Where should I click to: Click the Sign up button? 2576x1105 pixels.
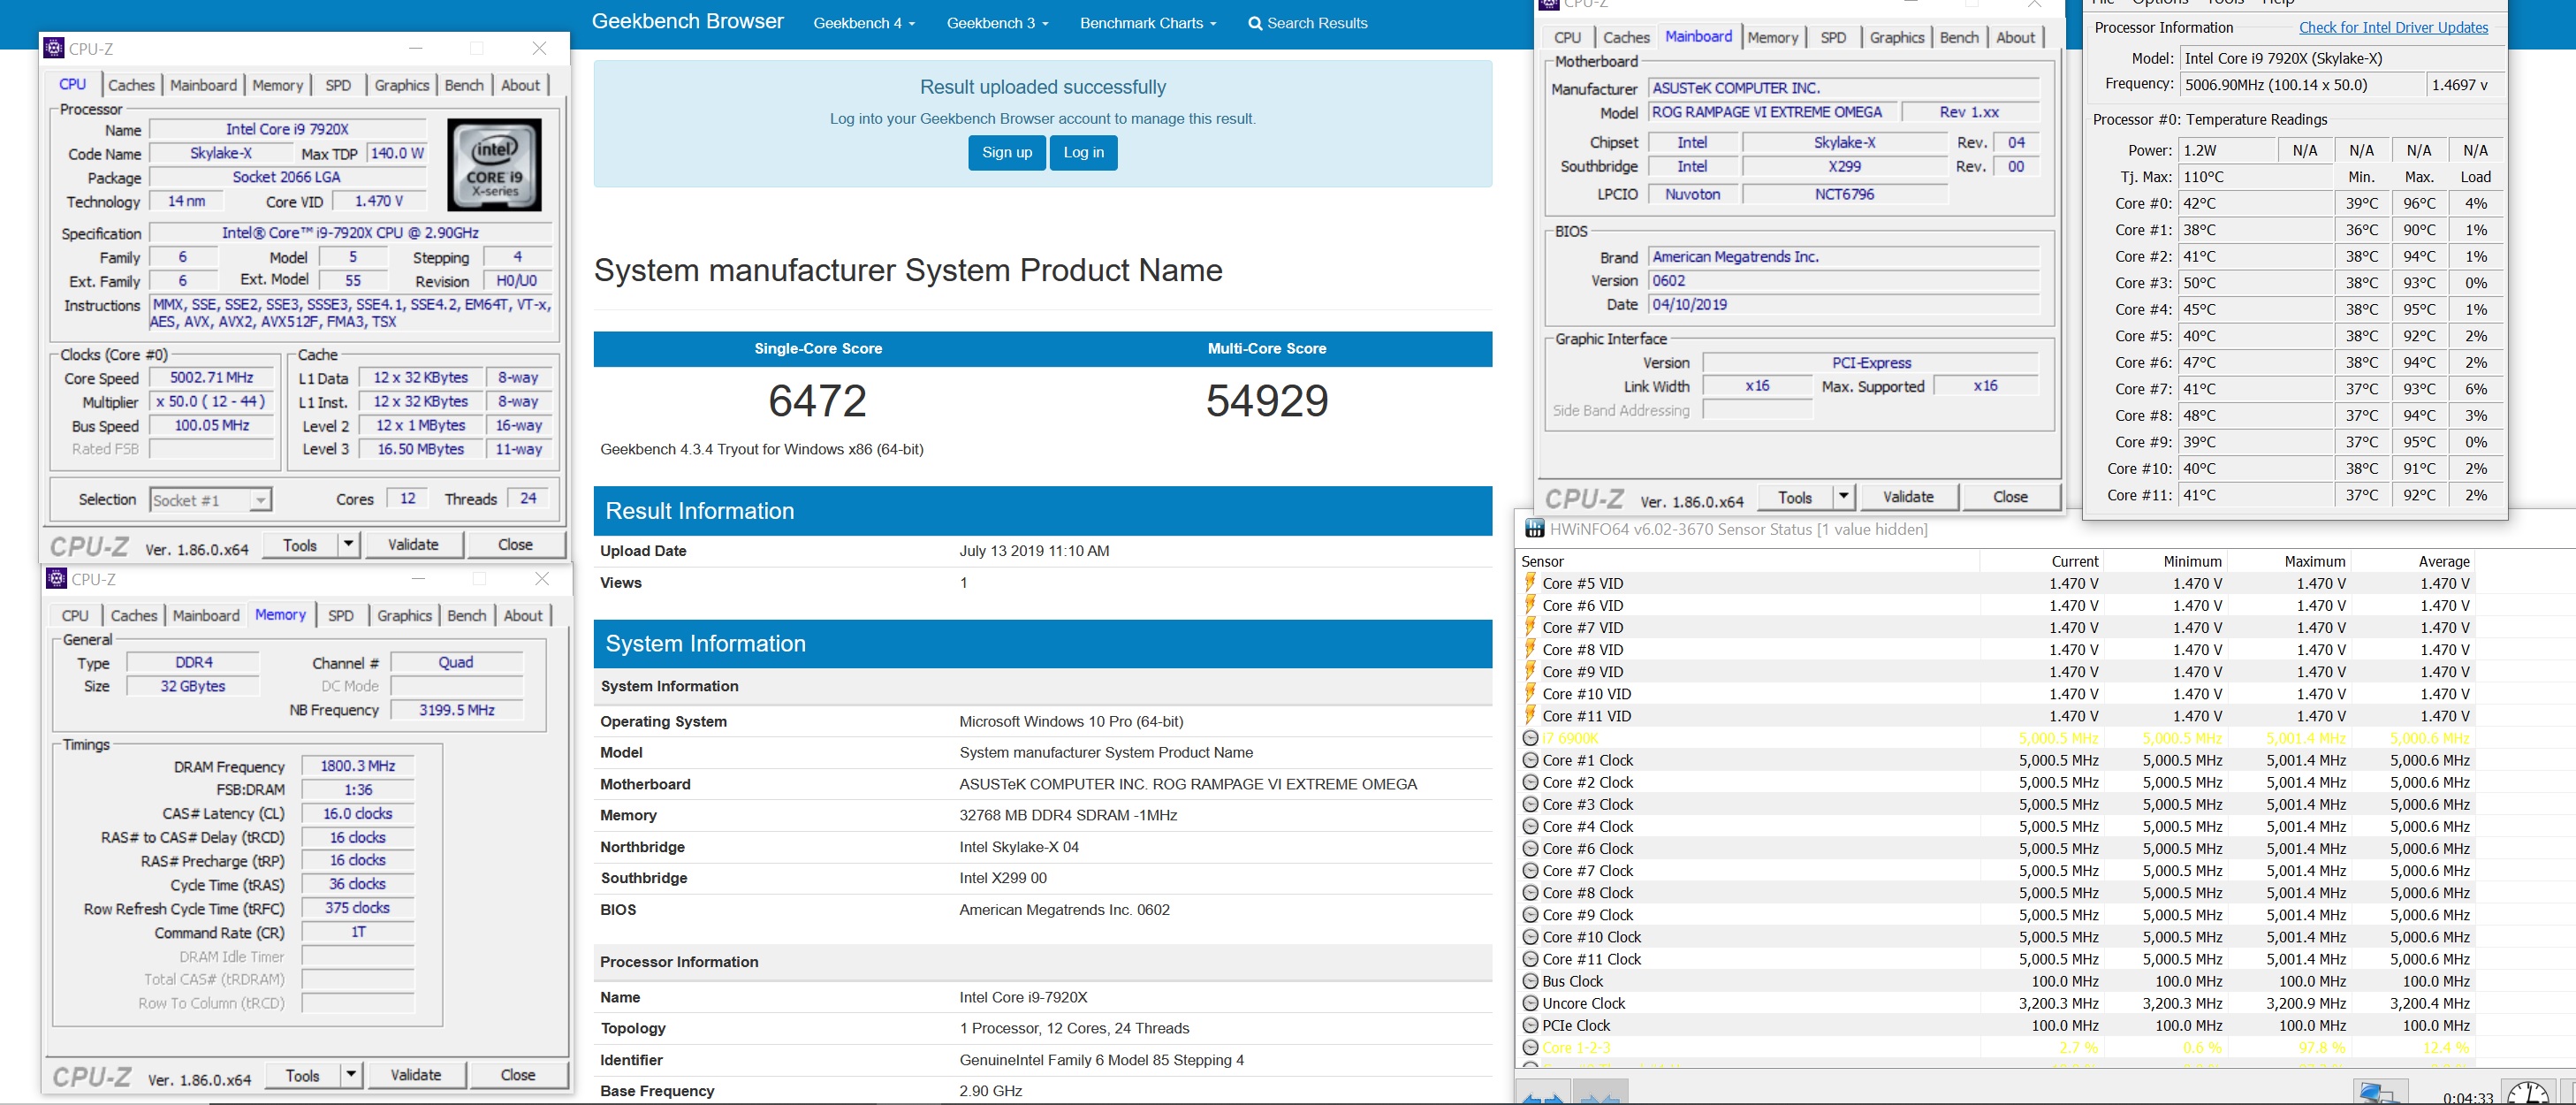1007,152
